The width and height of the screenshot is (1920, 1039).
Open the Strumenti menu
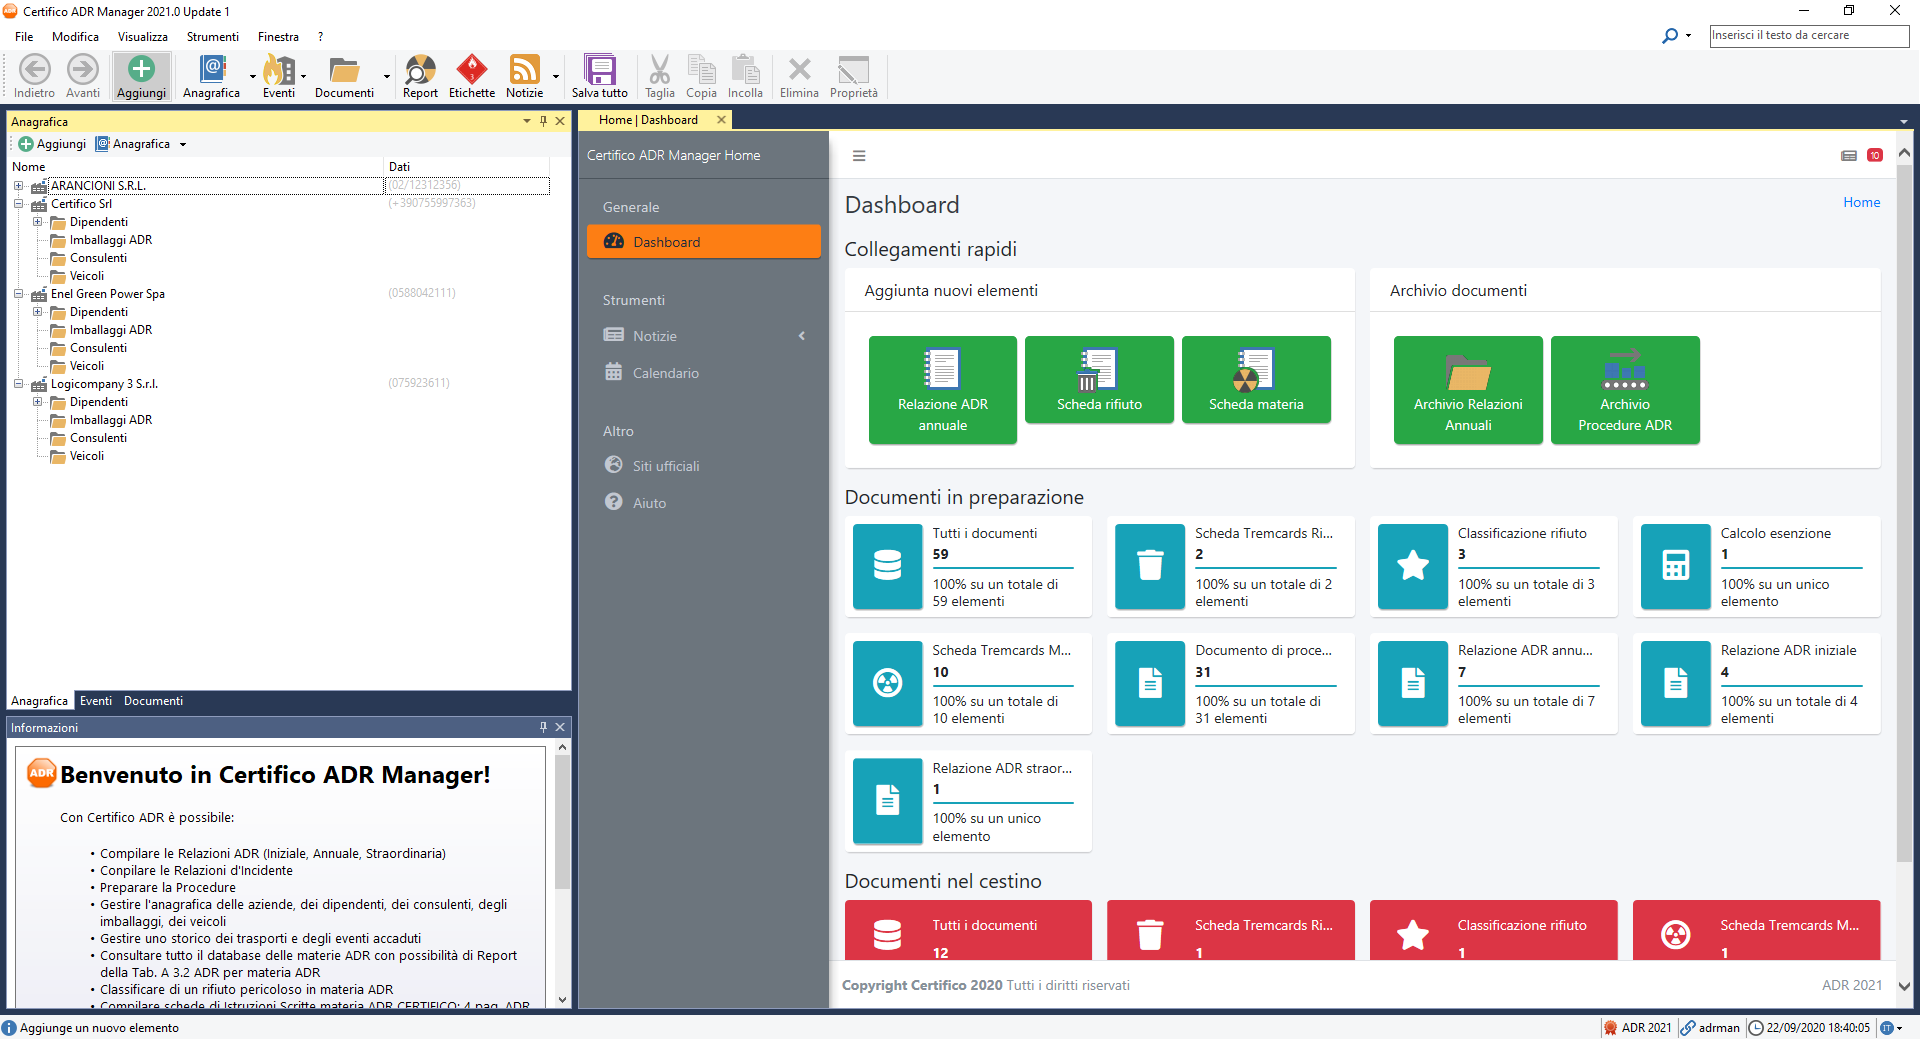tap(212, 37)
